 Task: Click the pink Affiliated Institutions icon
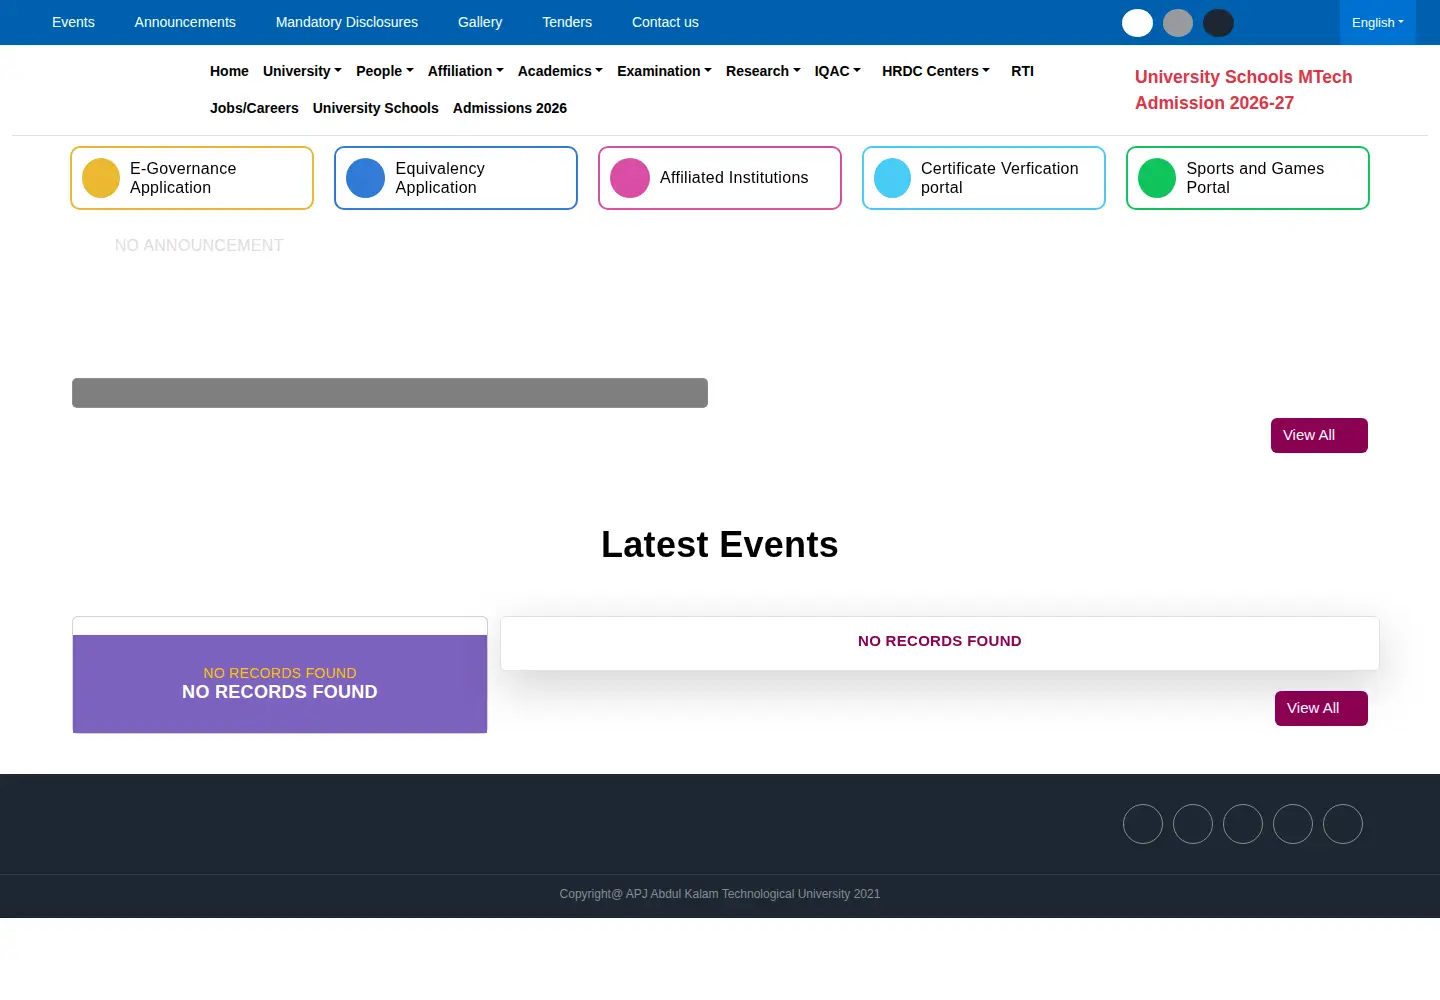point(629,178)
